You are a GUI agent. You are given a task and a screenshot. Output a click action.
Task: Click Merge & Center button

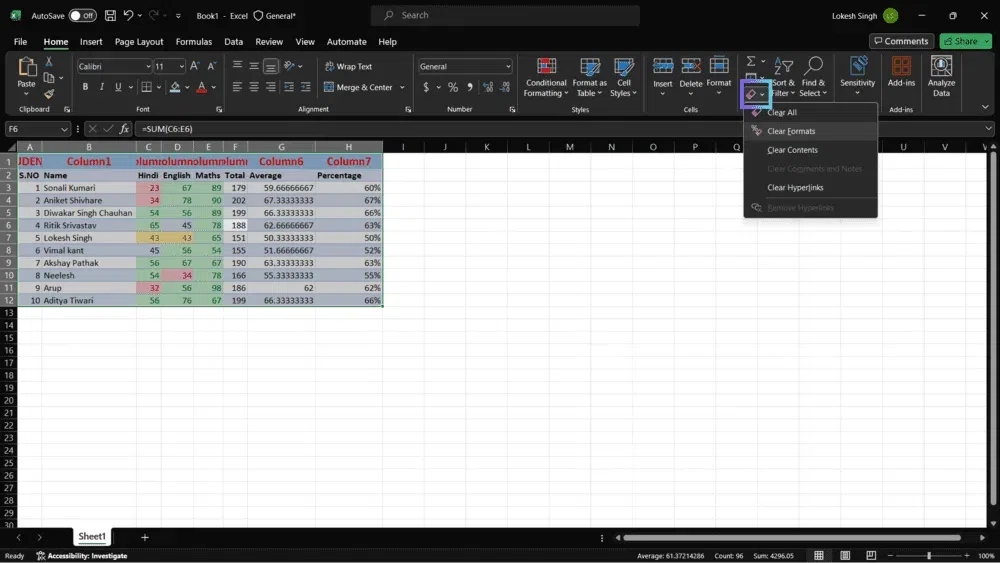pyautogui.click(x=358, y=87)
